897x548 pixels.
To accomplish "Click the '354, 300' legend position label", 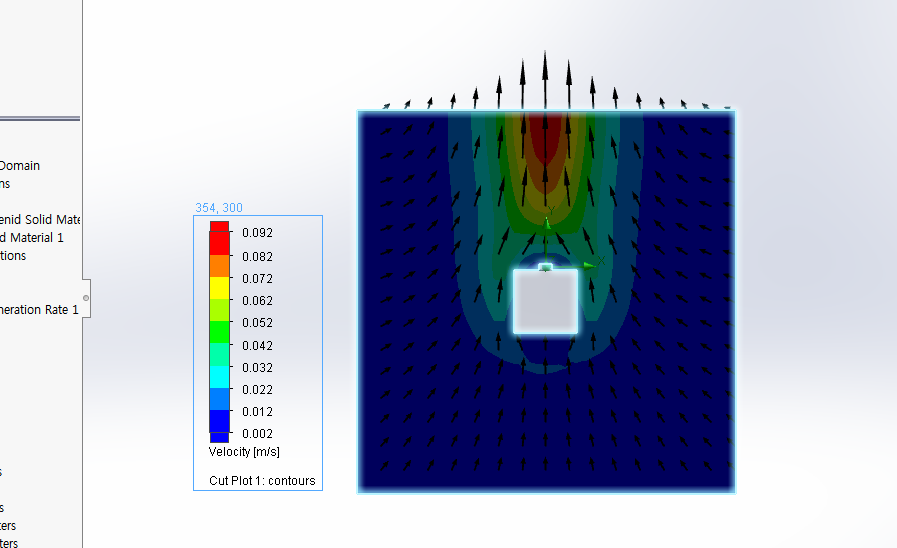I will click(x=219, y=208).
